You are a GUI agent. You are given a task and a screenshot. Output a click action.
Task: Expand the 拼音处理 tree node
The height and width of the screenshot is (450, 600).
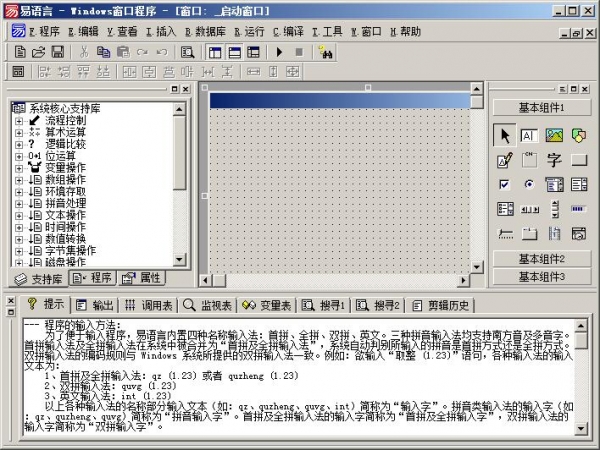[x=19, y=204]
